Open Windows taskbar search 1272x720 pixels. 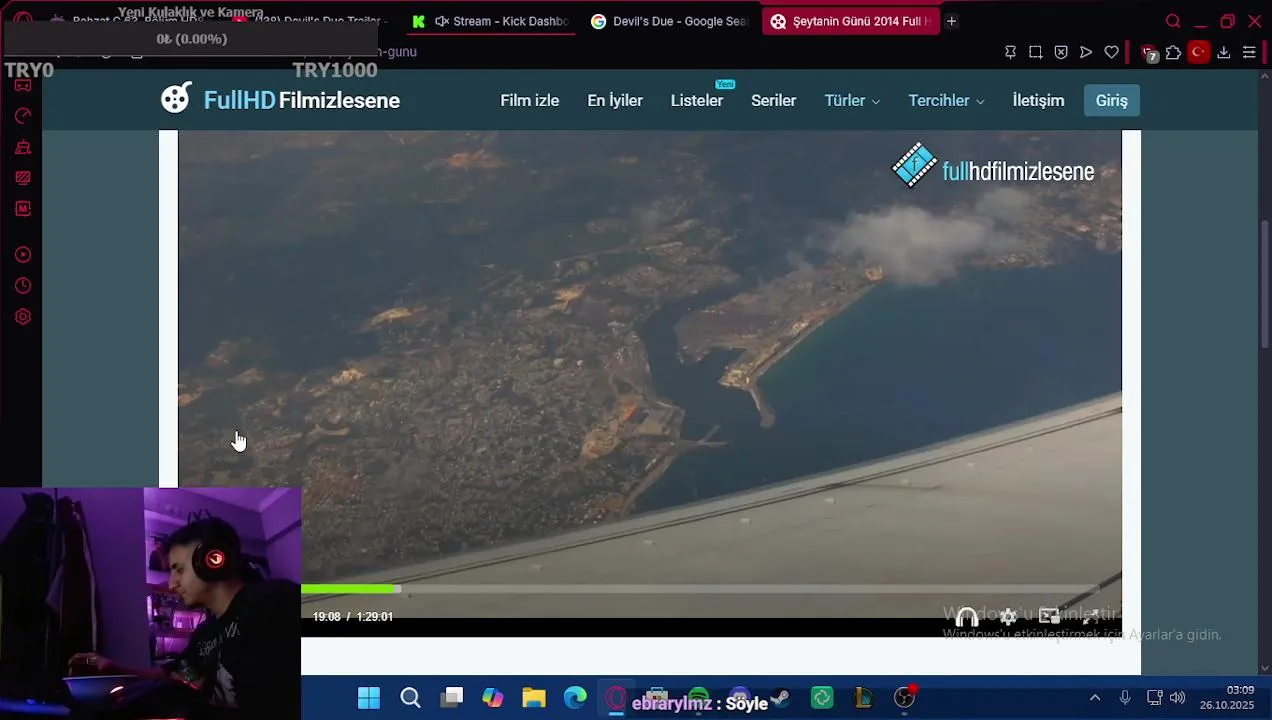(410, 698)
